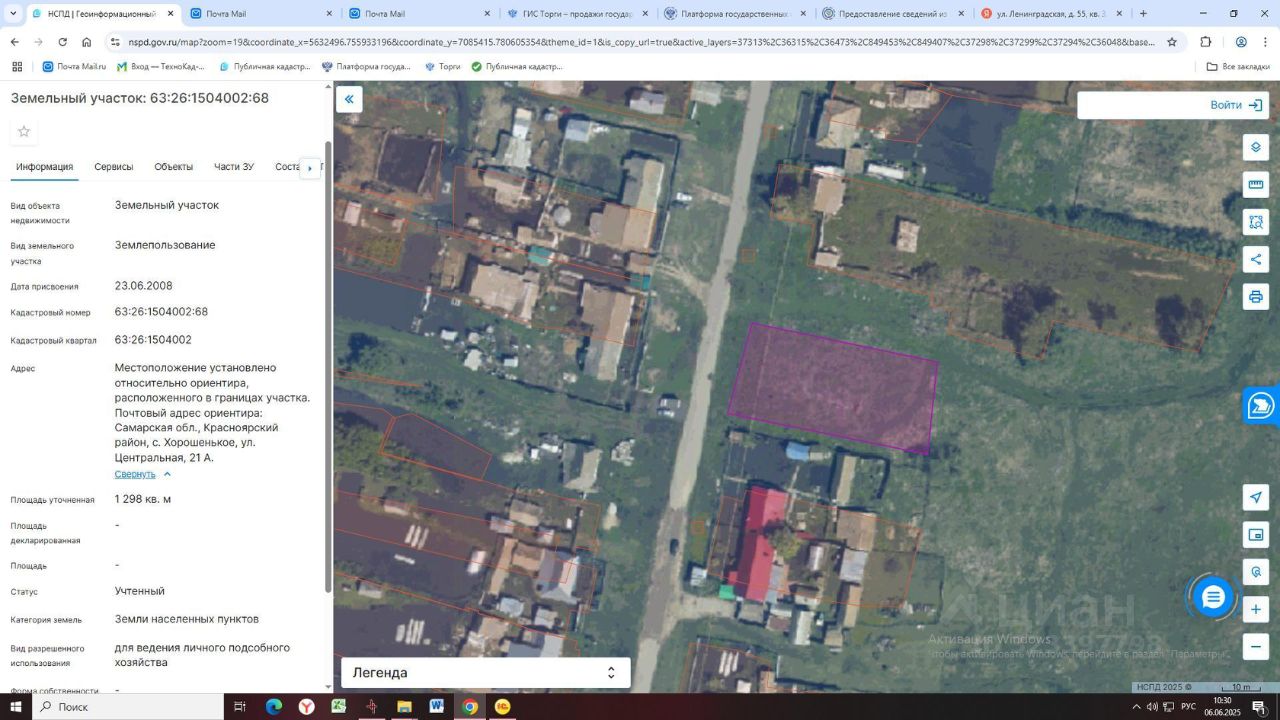Image resolution: width=1280 pixels, height=720 pixels.
Task: Zoom in on the map
Action: [x=1256, y=609]
